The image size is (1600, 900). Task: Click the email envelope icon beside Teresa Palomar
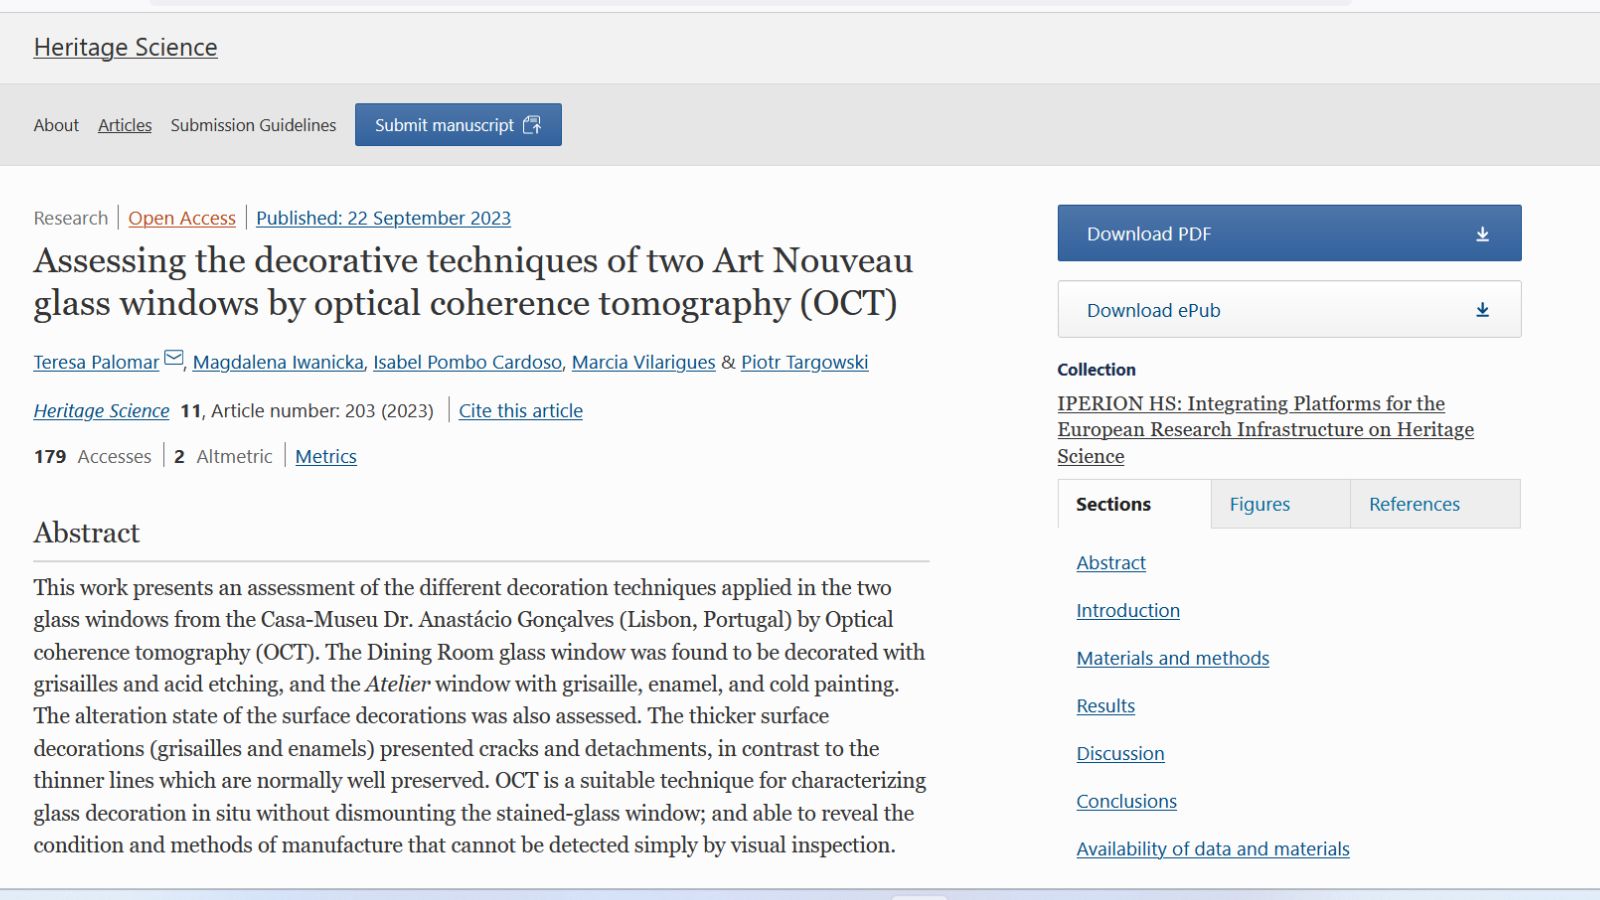[174, 358]
